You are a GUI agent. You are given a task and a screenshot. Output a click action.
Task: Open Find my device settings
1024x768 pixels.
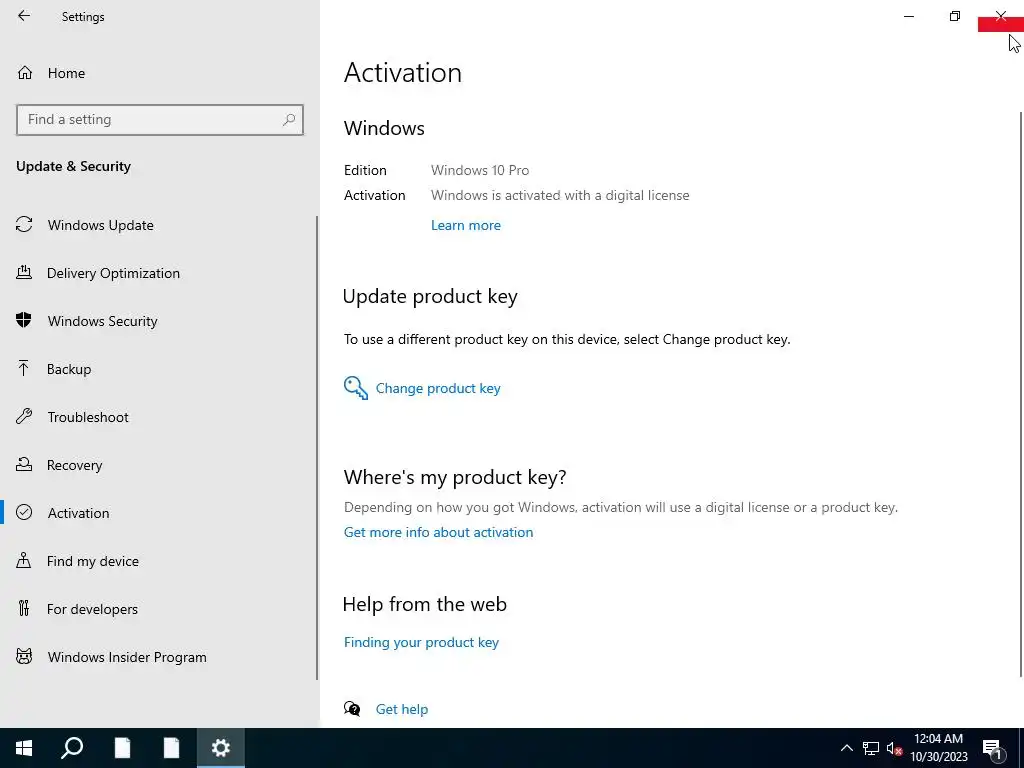tap(93, 561)
